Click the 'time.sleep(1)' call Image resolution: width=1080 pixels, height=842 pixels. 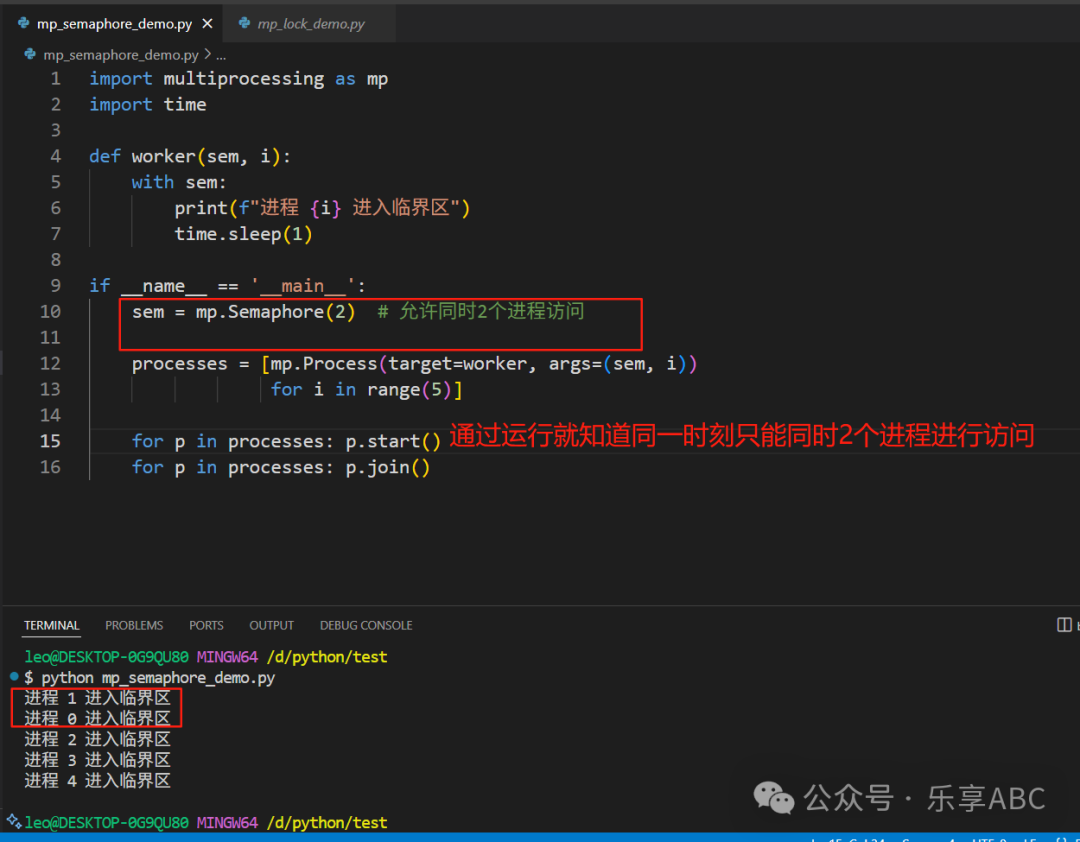click(x=243, y=234)
